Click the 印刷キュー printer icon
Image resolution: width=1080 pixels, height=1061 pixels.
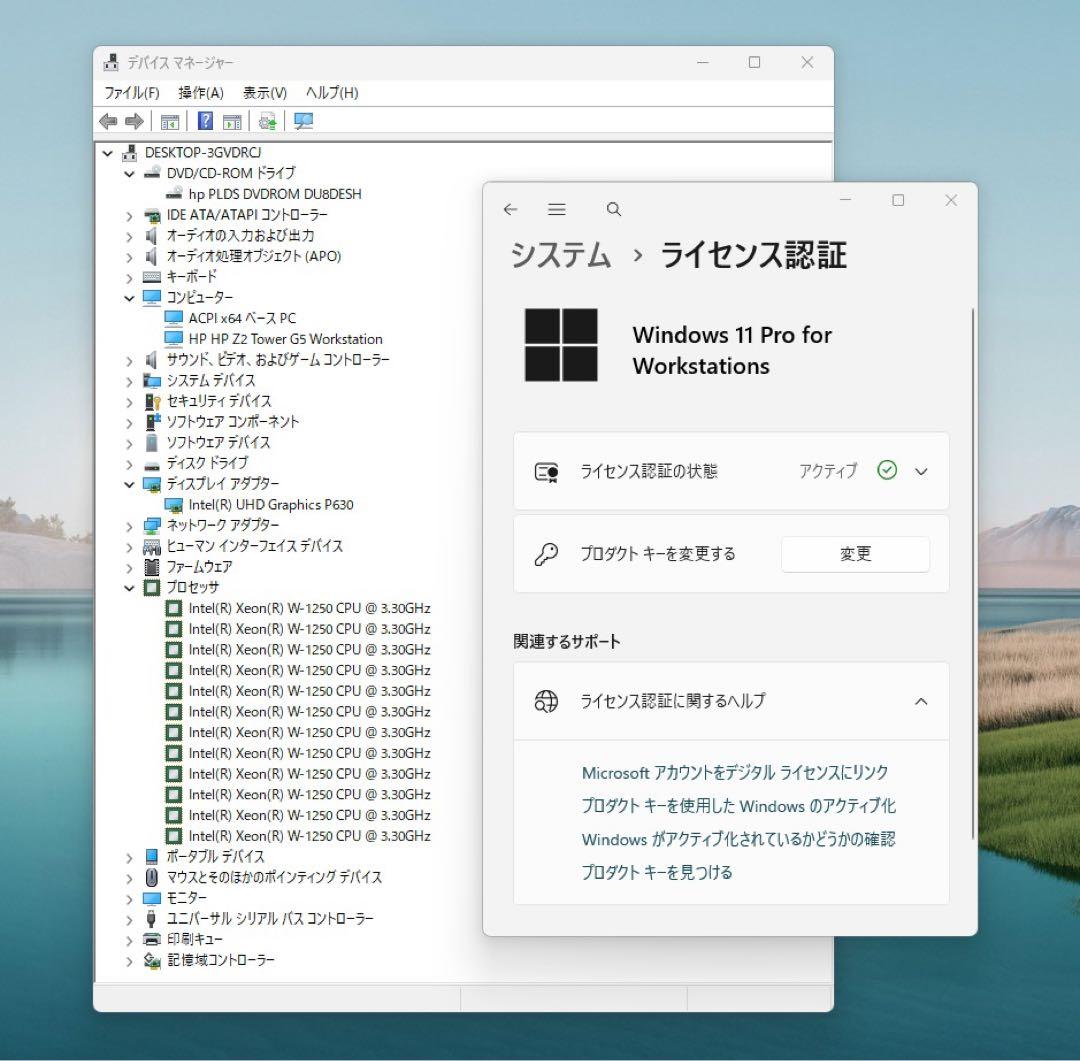(152, 939)
